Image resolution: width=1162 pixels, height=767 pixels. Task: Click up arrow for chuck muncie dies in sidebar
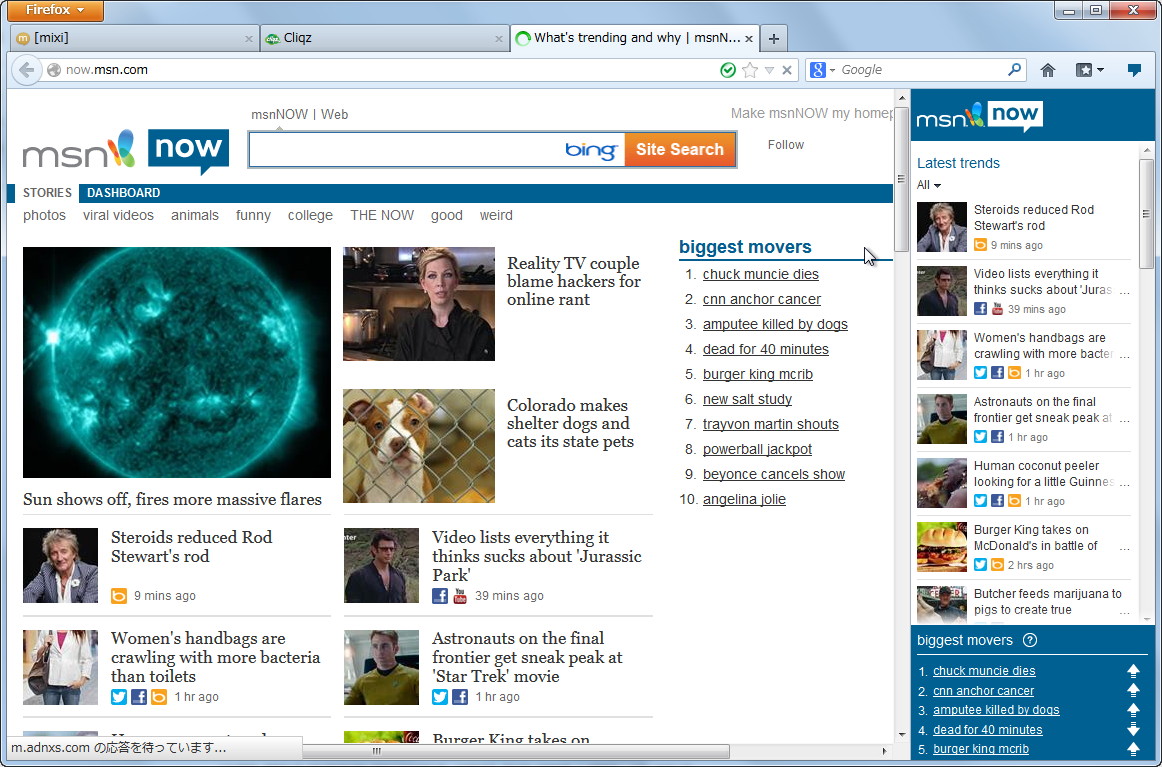point(1133,671)
